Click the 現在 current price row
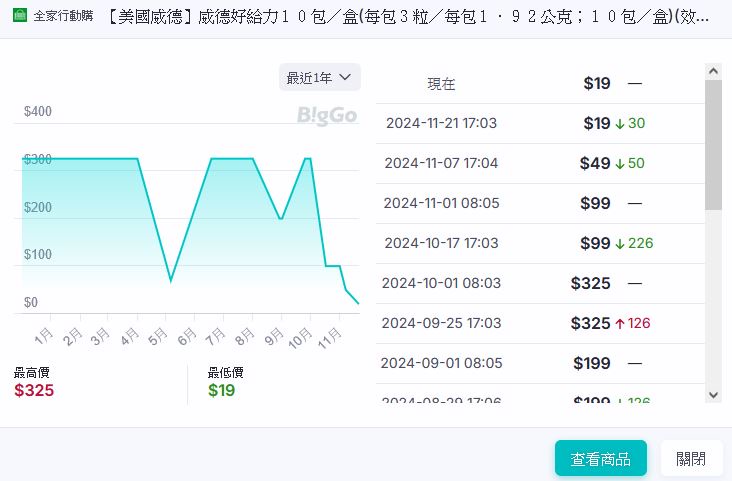Screen dimensions: 732x481 (x=540, y=84)
